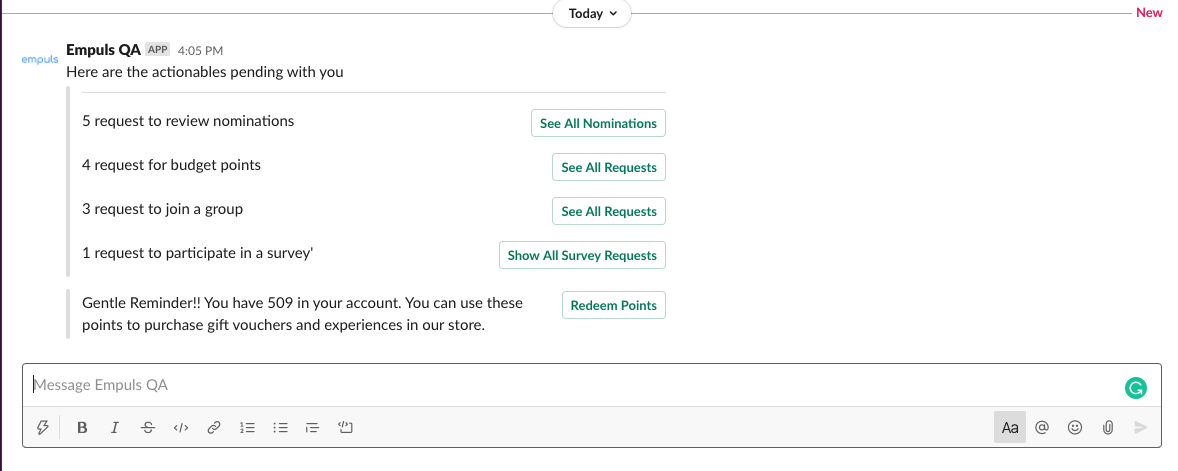Viewport: 1178px width, 471px height.
Task: Open the Grammarly icon in message box
Action: click(x=1135, y=388)
